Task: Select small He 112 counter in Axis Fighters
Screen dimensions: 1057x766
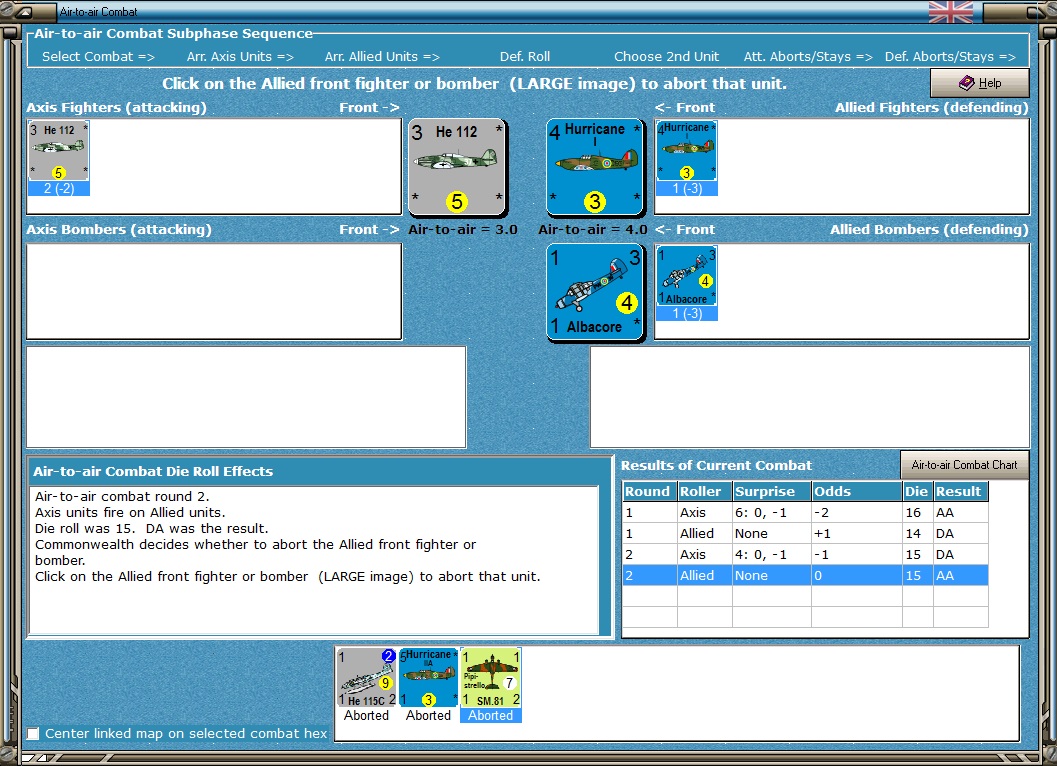Action: click(x=59, y=151)
